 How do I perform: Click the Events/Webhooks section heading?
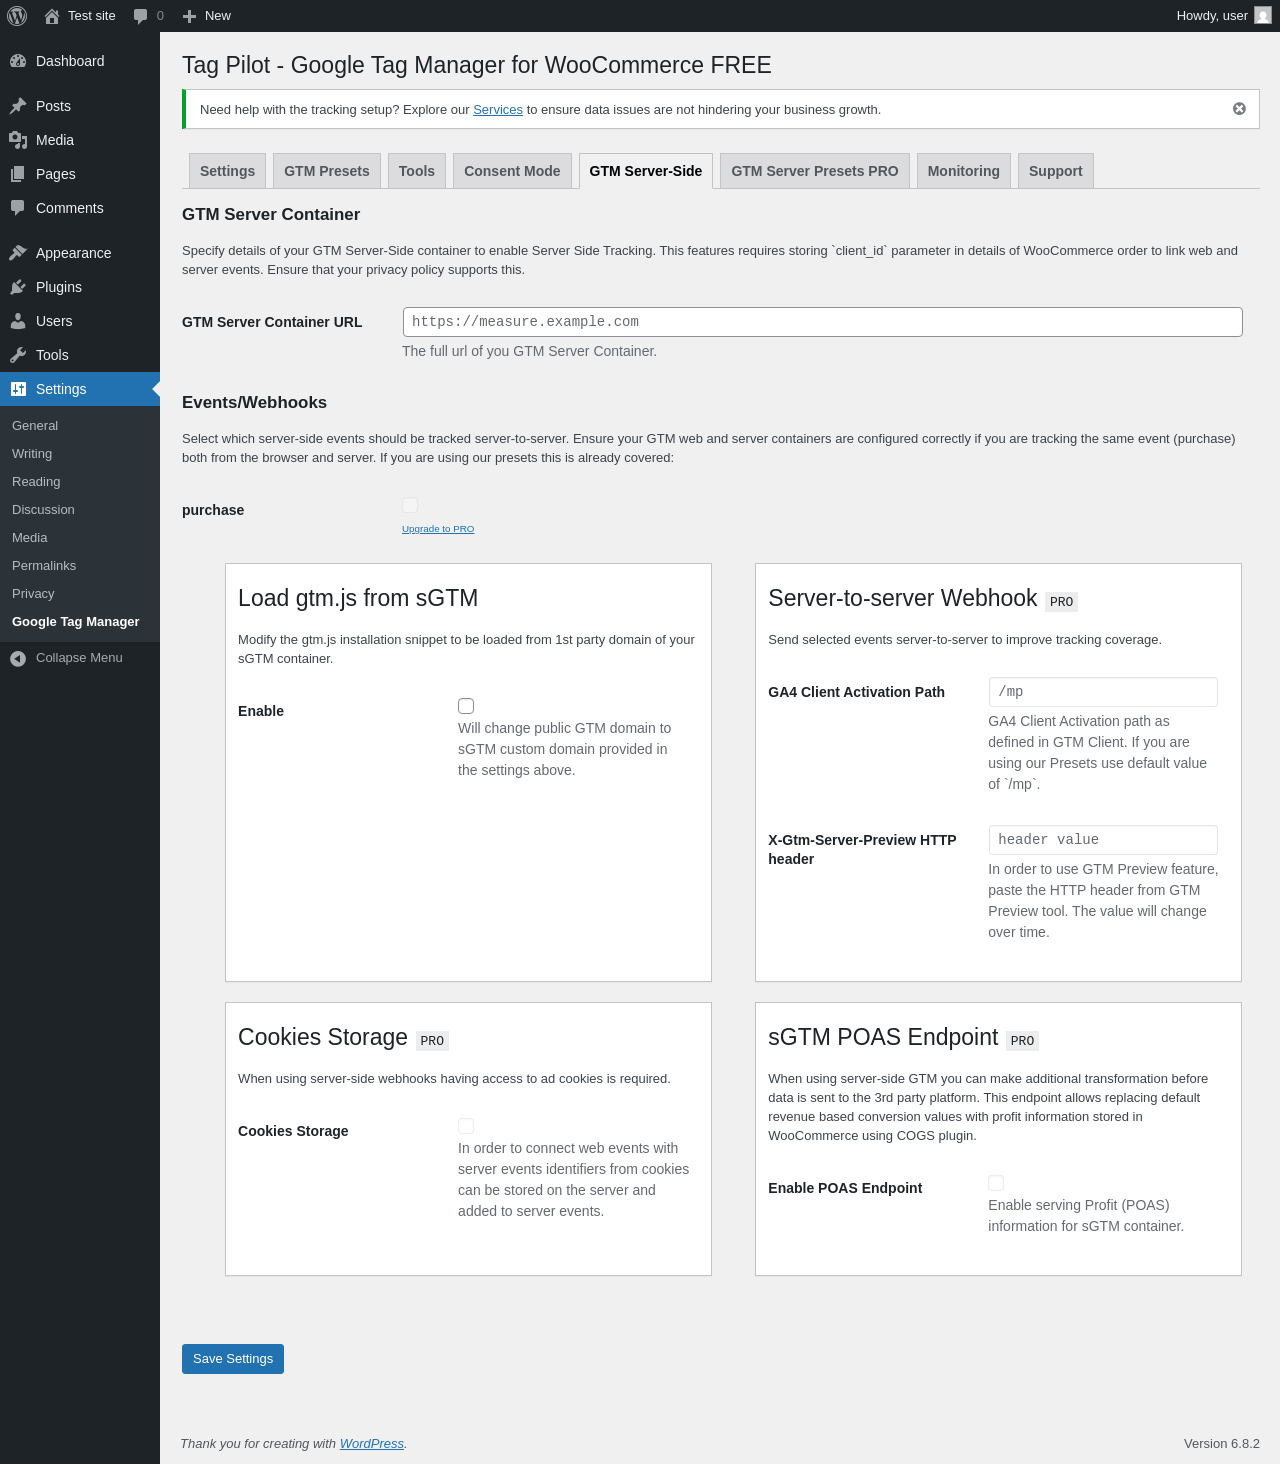(x=254, y=403)
